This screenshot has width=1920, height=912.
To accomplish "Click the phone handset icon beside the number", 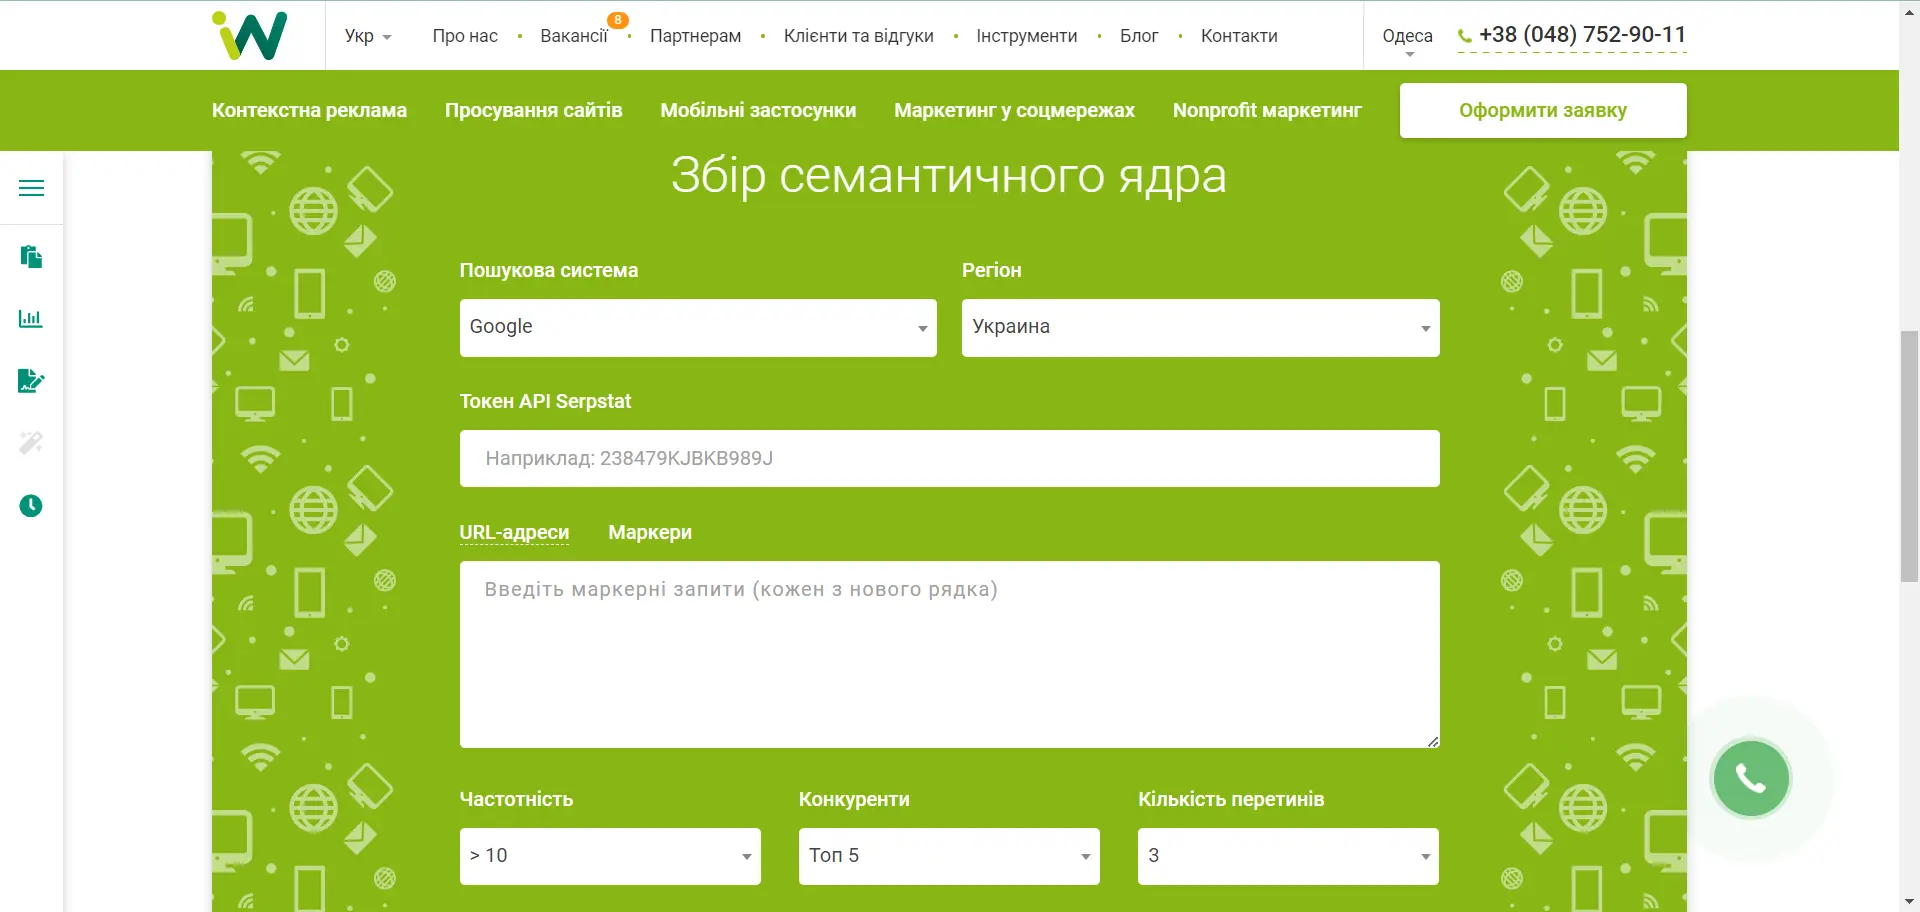I will pyautogui.click(x=1465, y=36).
